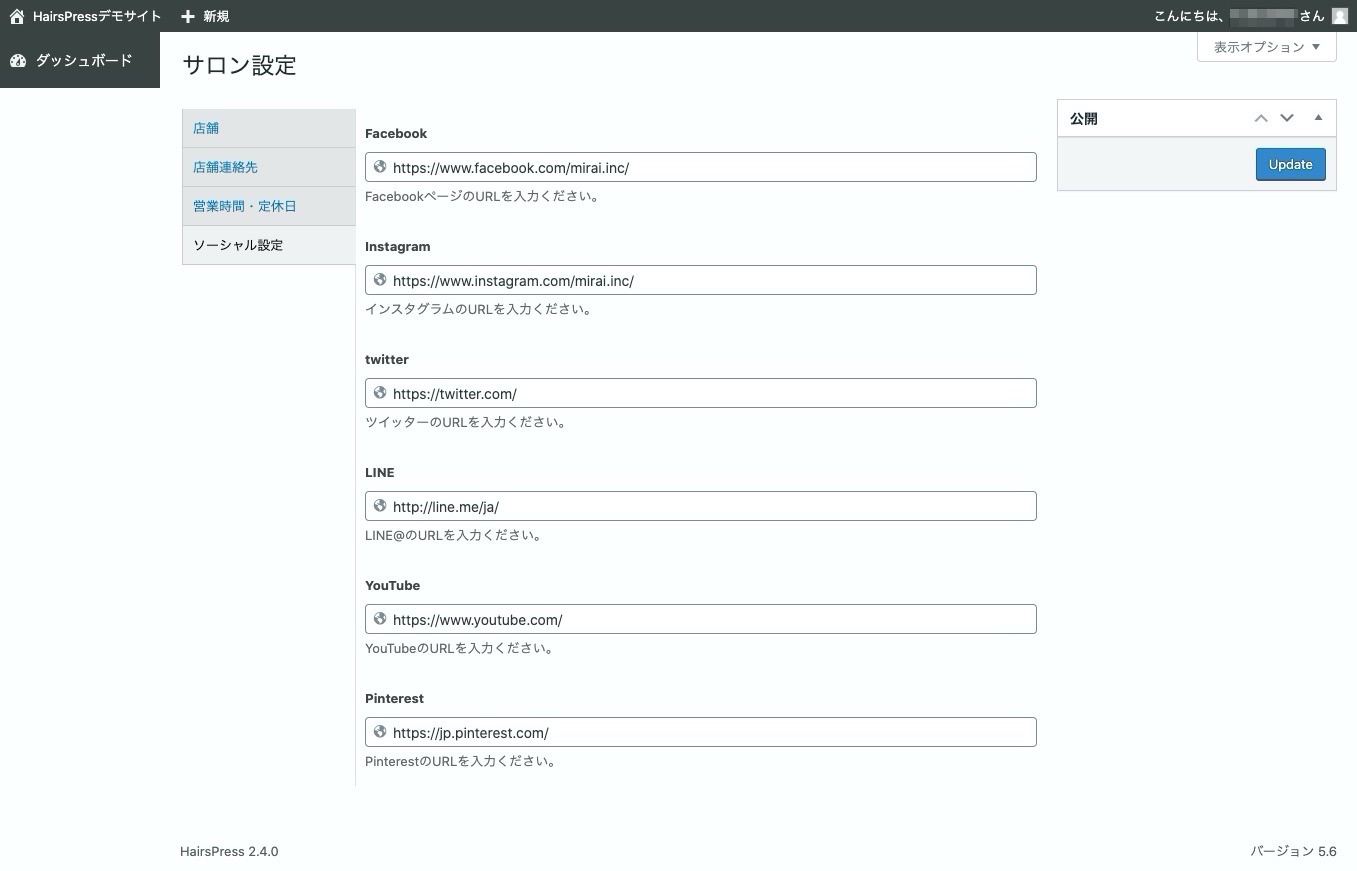Open ダッシュボード from the sidebar
This screenshot has height=871, width=1357.
tap(83, 61)
